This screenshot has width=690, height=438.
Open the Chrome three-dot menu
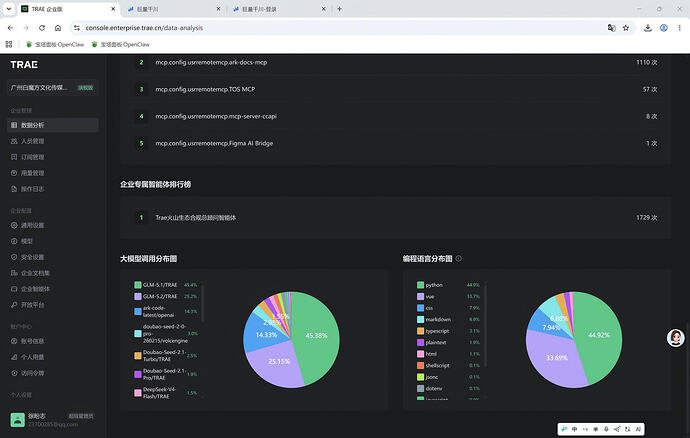coord(679,28)
